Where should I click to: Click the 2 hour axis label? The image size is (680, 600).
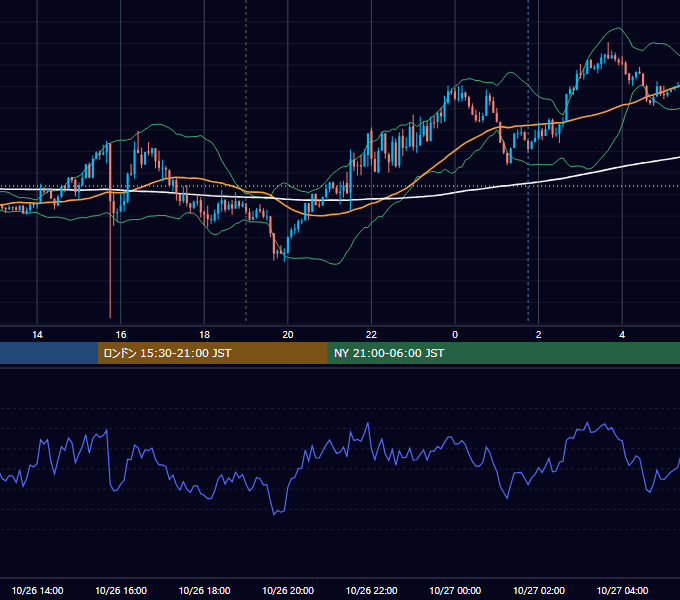click(539, 335)
